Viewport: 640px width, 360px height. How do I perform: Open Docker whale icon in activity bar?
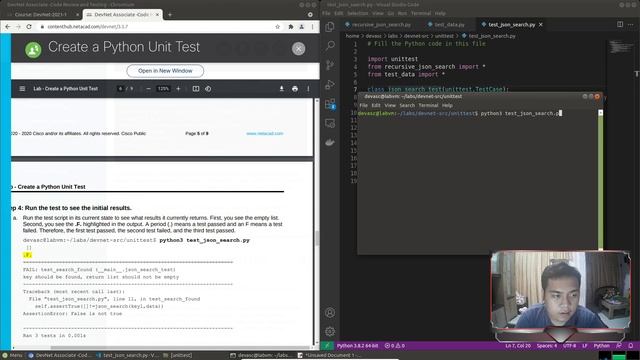[x=330, y=142]
